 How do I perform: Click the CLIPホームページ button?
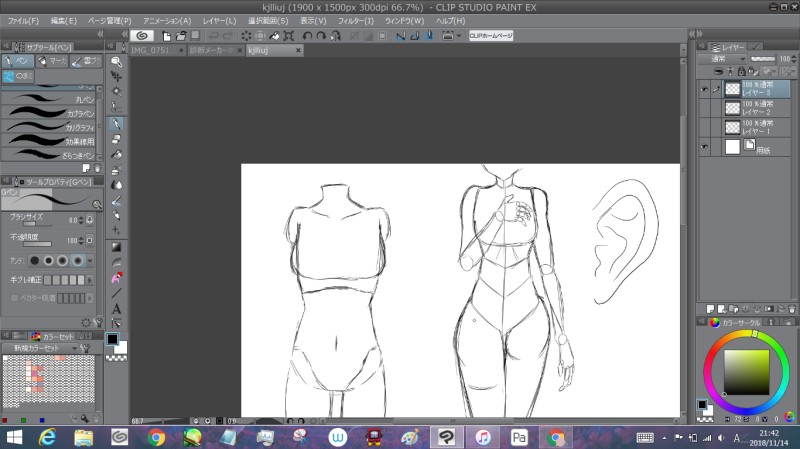[491, 35]
